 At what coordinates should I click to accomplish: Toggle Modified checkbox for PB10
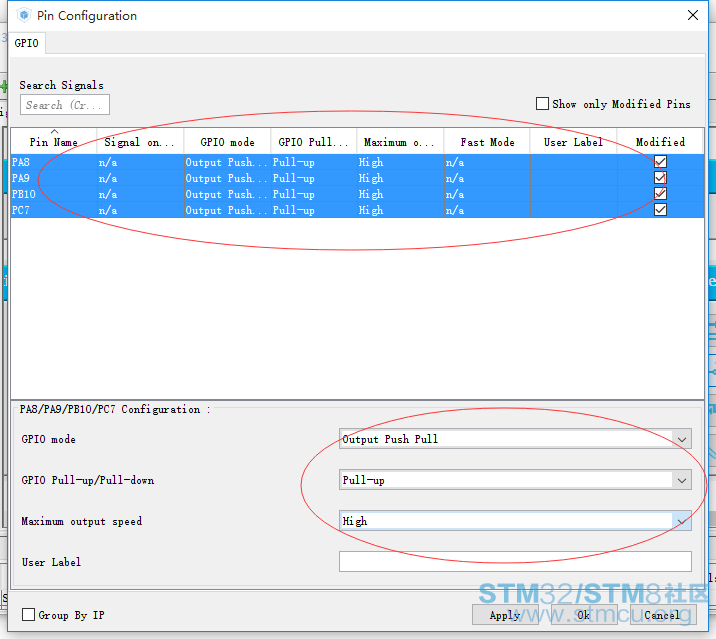click(x=660, y=194)
